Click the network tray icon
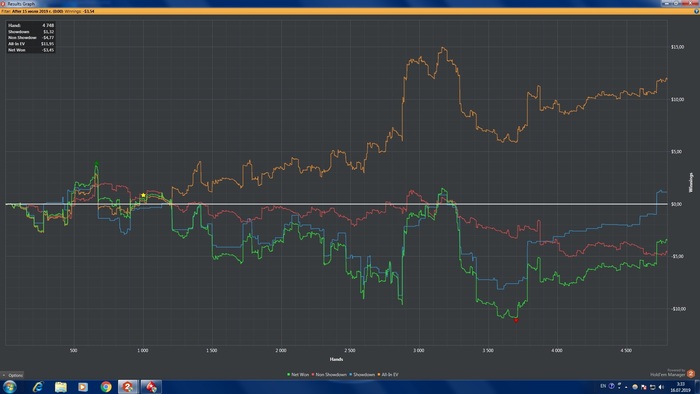 652,387
